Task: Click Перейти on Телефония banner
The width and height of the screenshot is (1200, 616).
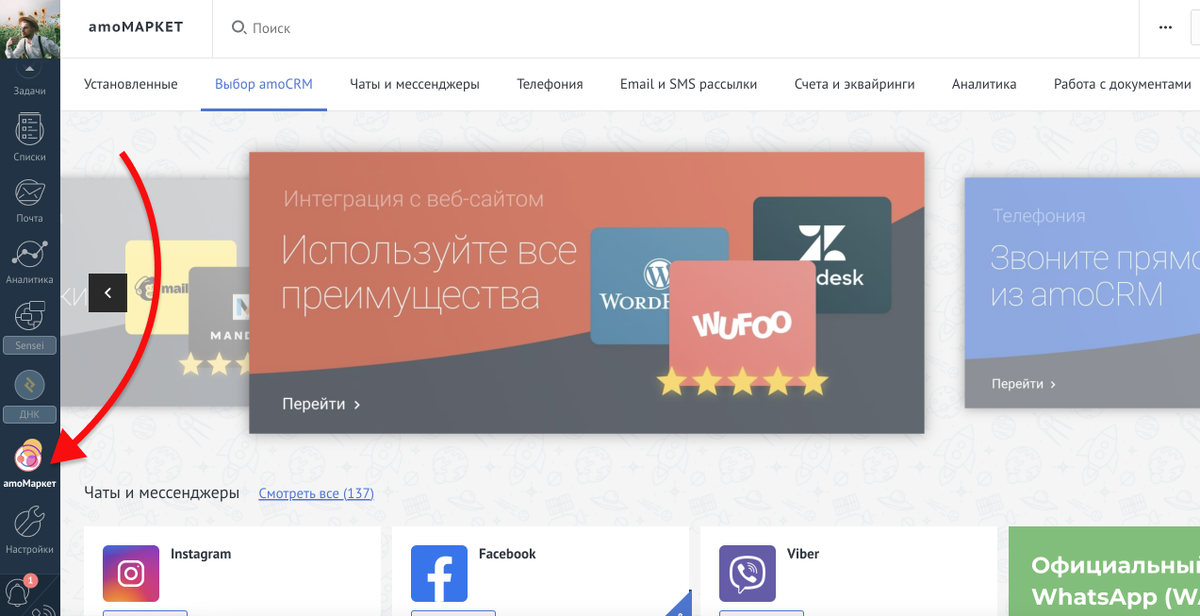Action: (1024, 384)
